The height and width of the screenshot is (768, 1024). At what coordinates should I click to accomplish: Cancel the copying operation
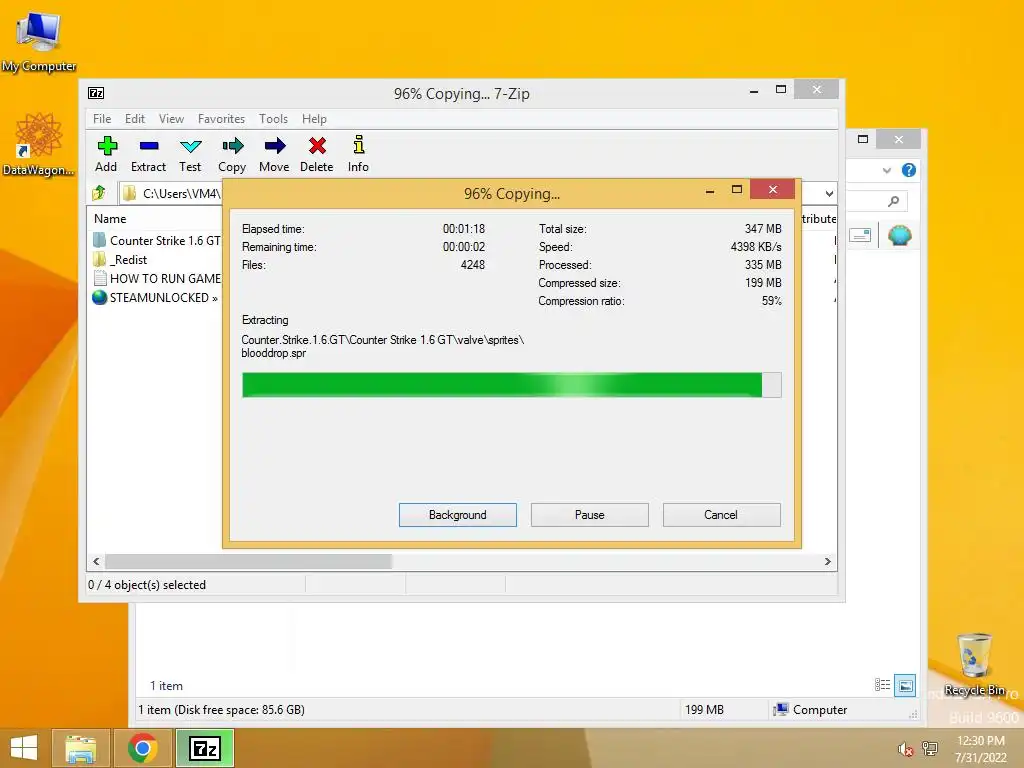(721, 515)
